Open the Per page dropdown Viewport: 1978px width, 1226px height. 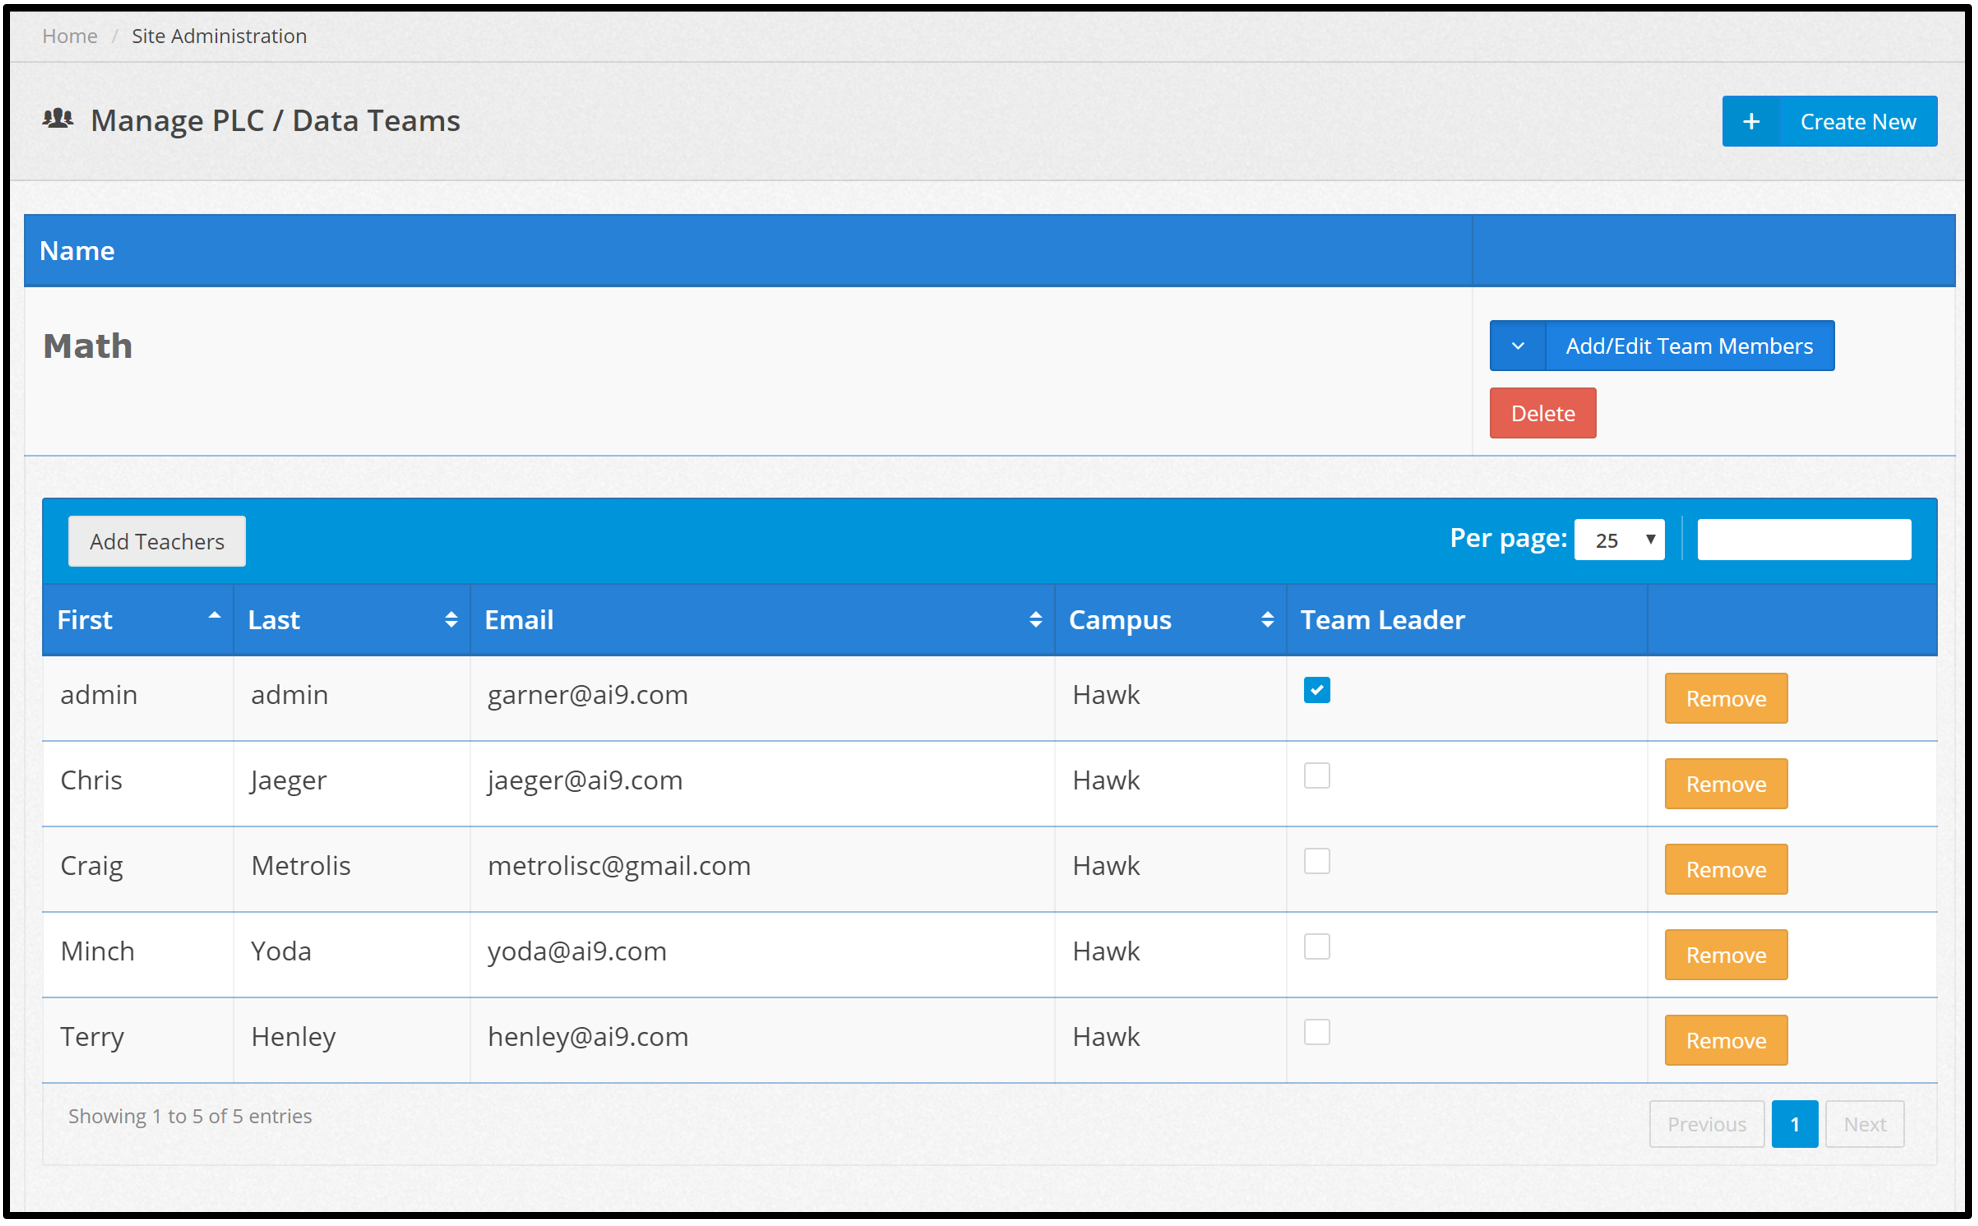1618,540
